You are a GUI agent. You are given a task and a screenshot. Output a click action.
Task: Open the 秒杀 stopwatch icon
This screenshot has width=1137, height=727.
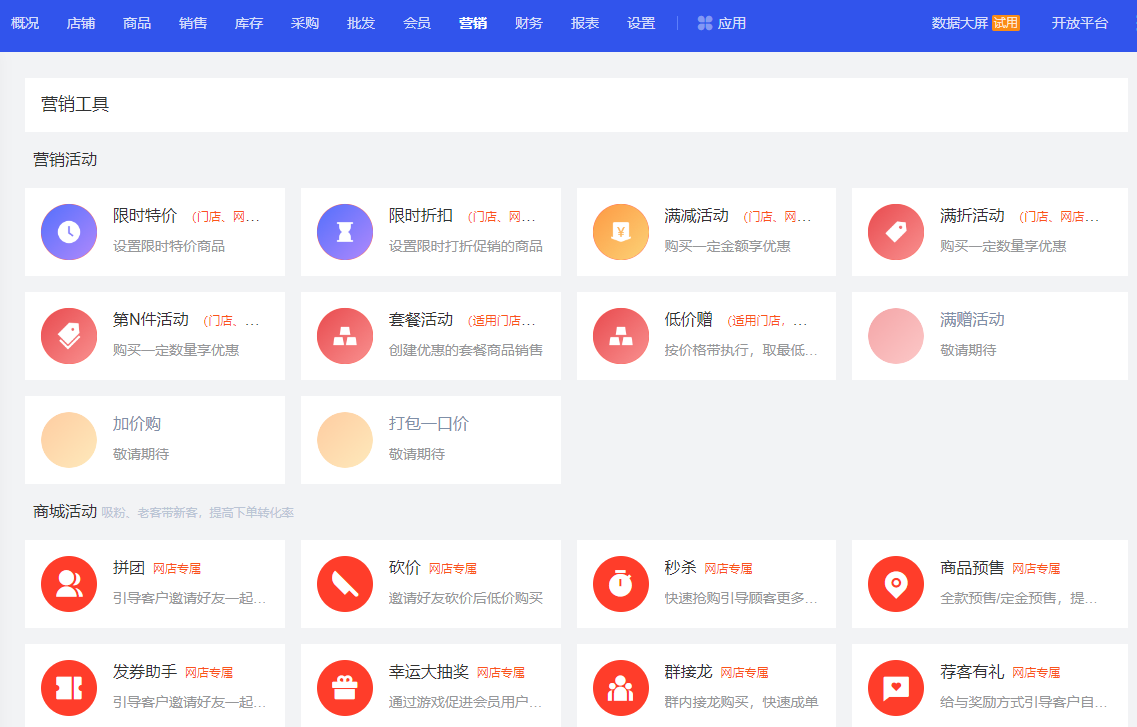[620, 584]
